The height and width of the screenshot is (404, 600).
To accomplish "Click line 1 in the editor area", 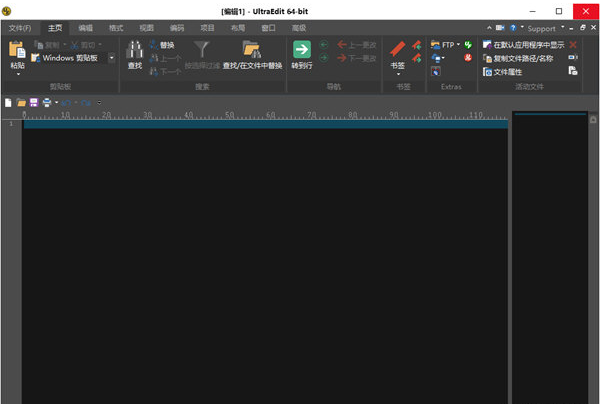I will (x=260, y=124).
